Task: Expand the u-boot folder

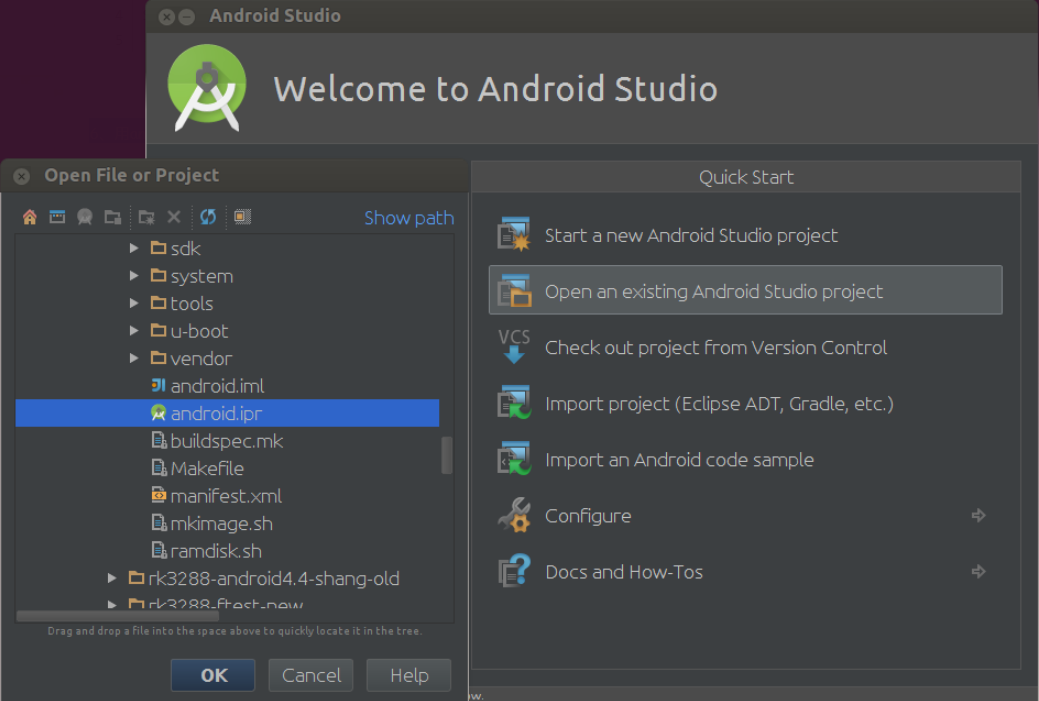Action: coord(134,331)
